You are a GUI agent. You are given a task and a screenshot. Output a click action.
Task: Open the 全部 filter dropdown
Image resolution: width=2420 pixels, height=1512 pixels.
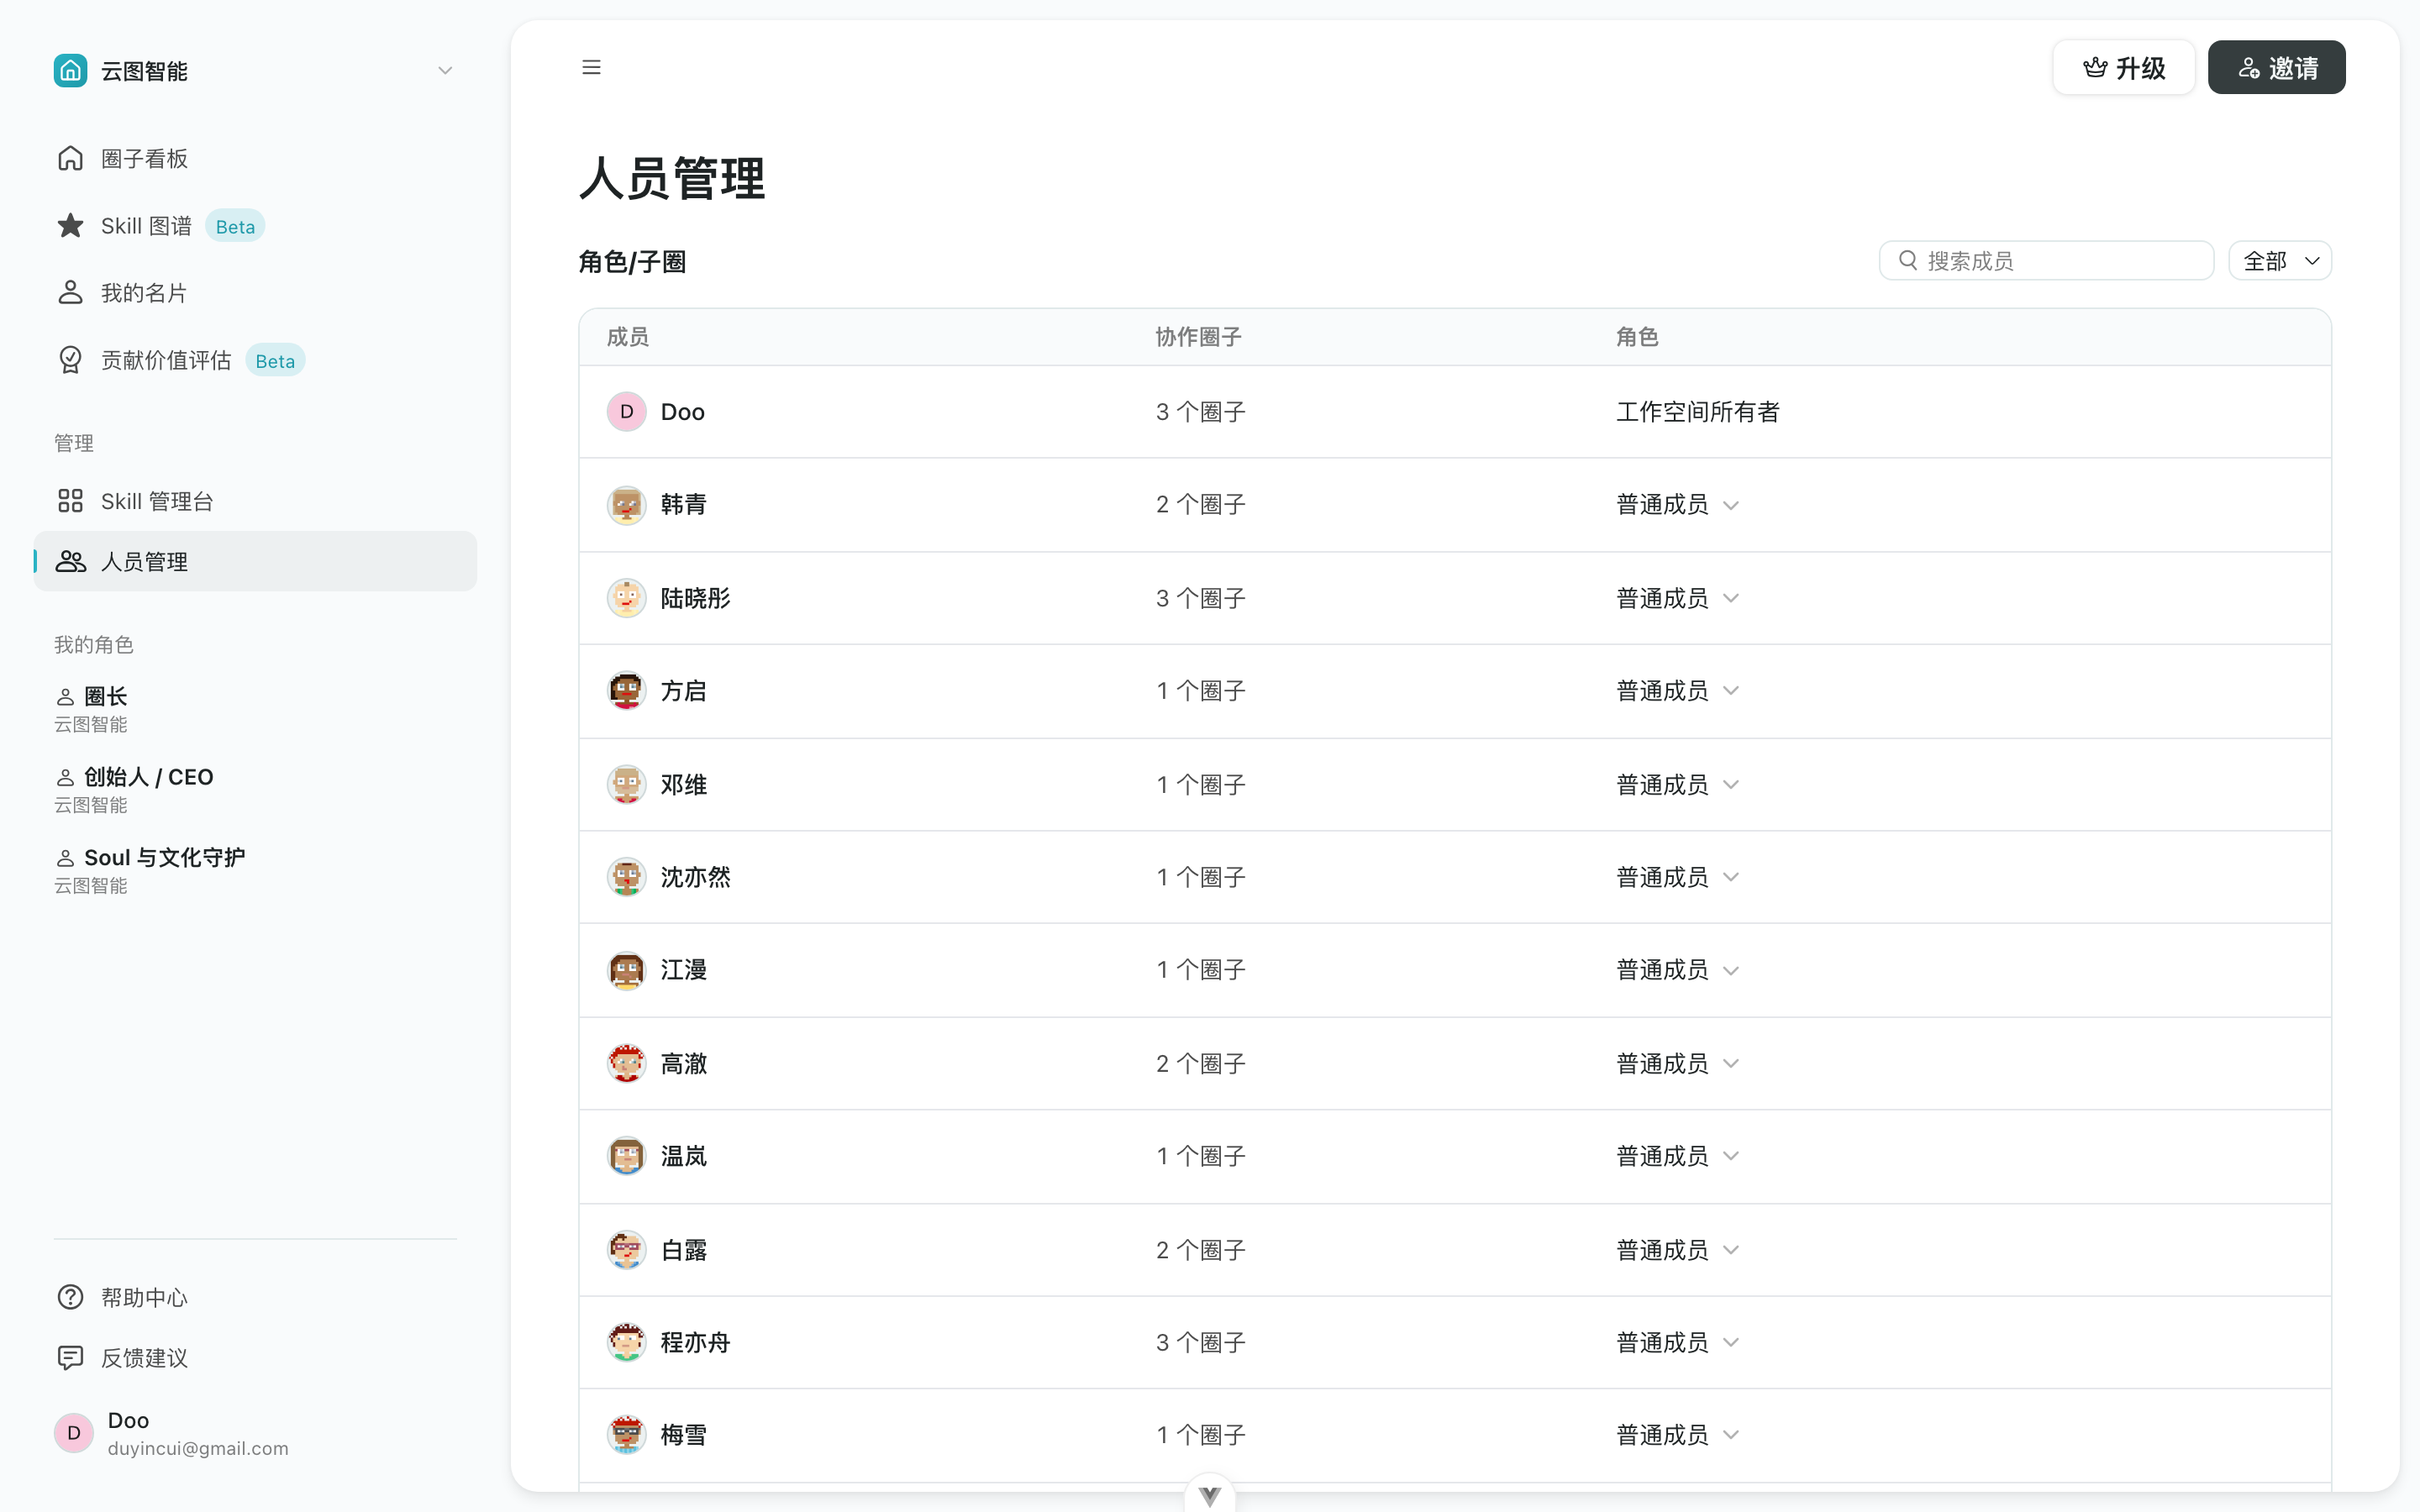(x=2280, y=261)
